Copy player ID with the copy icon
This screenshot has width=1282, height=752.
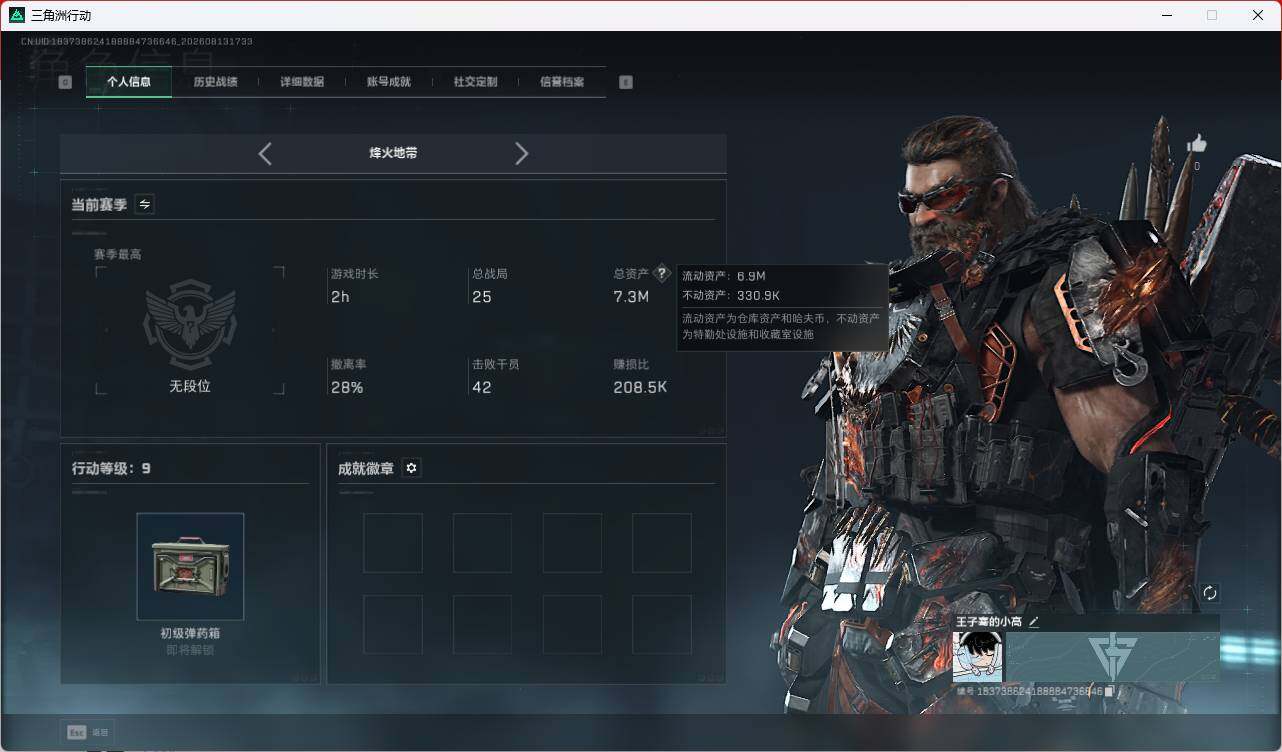[x=1109, y=691]
